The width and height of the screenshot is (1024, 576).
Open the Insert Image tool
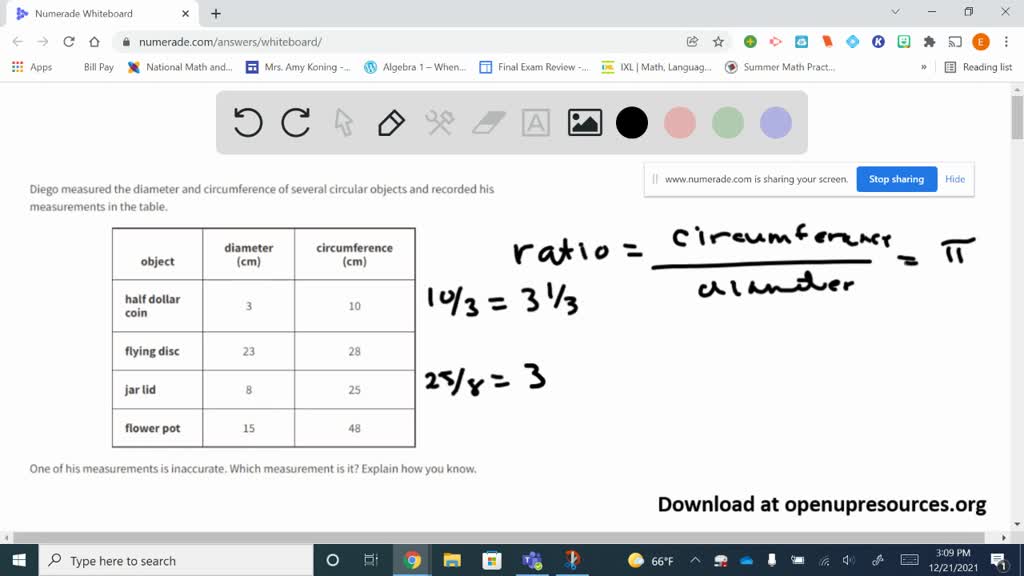tap(584, 122)
